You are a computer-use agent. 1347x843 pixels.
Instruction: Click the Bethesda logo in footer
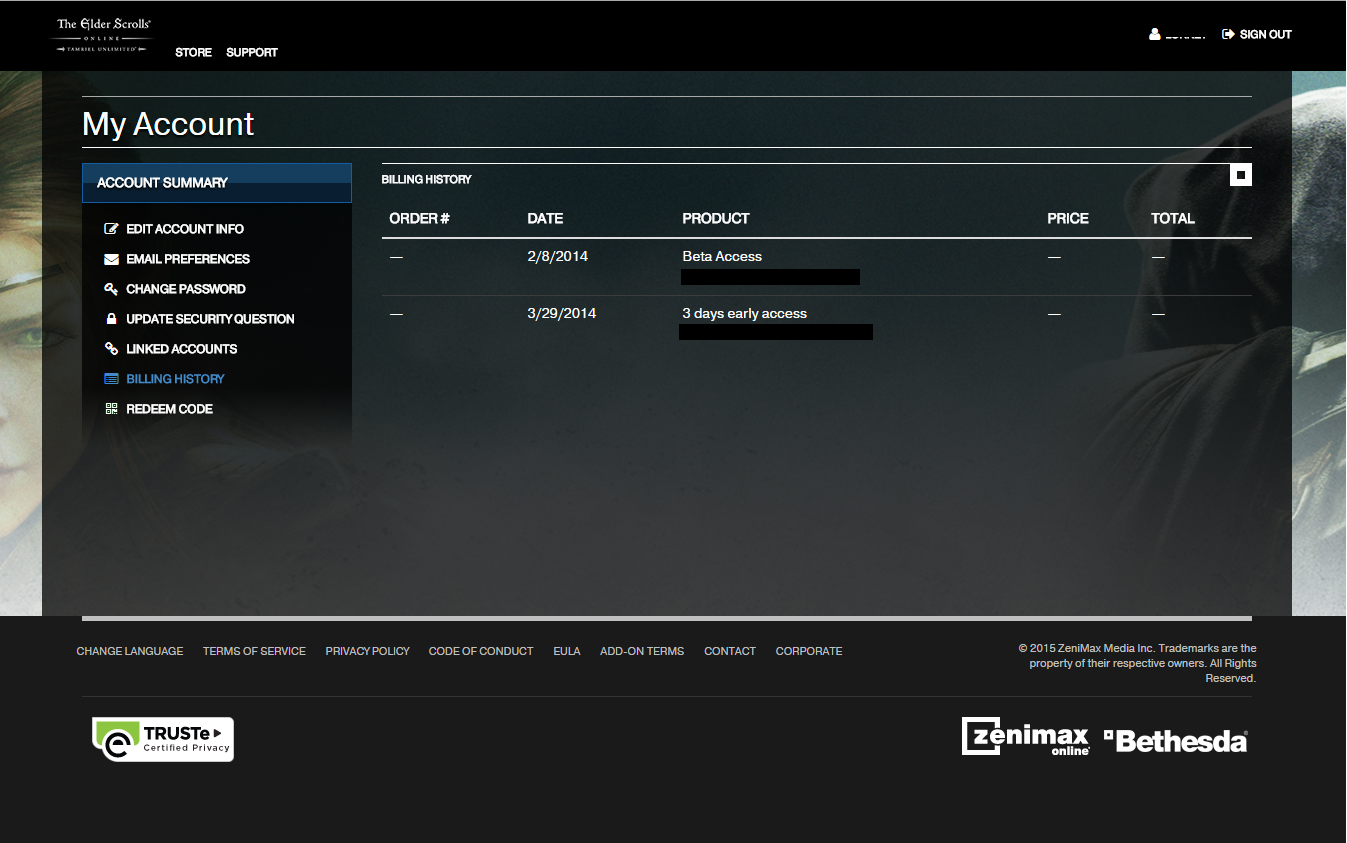pyautogui.click(x=1176, y=741)
